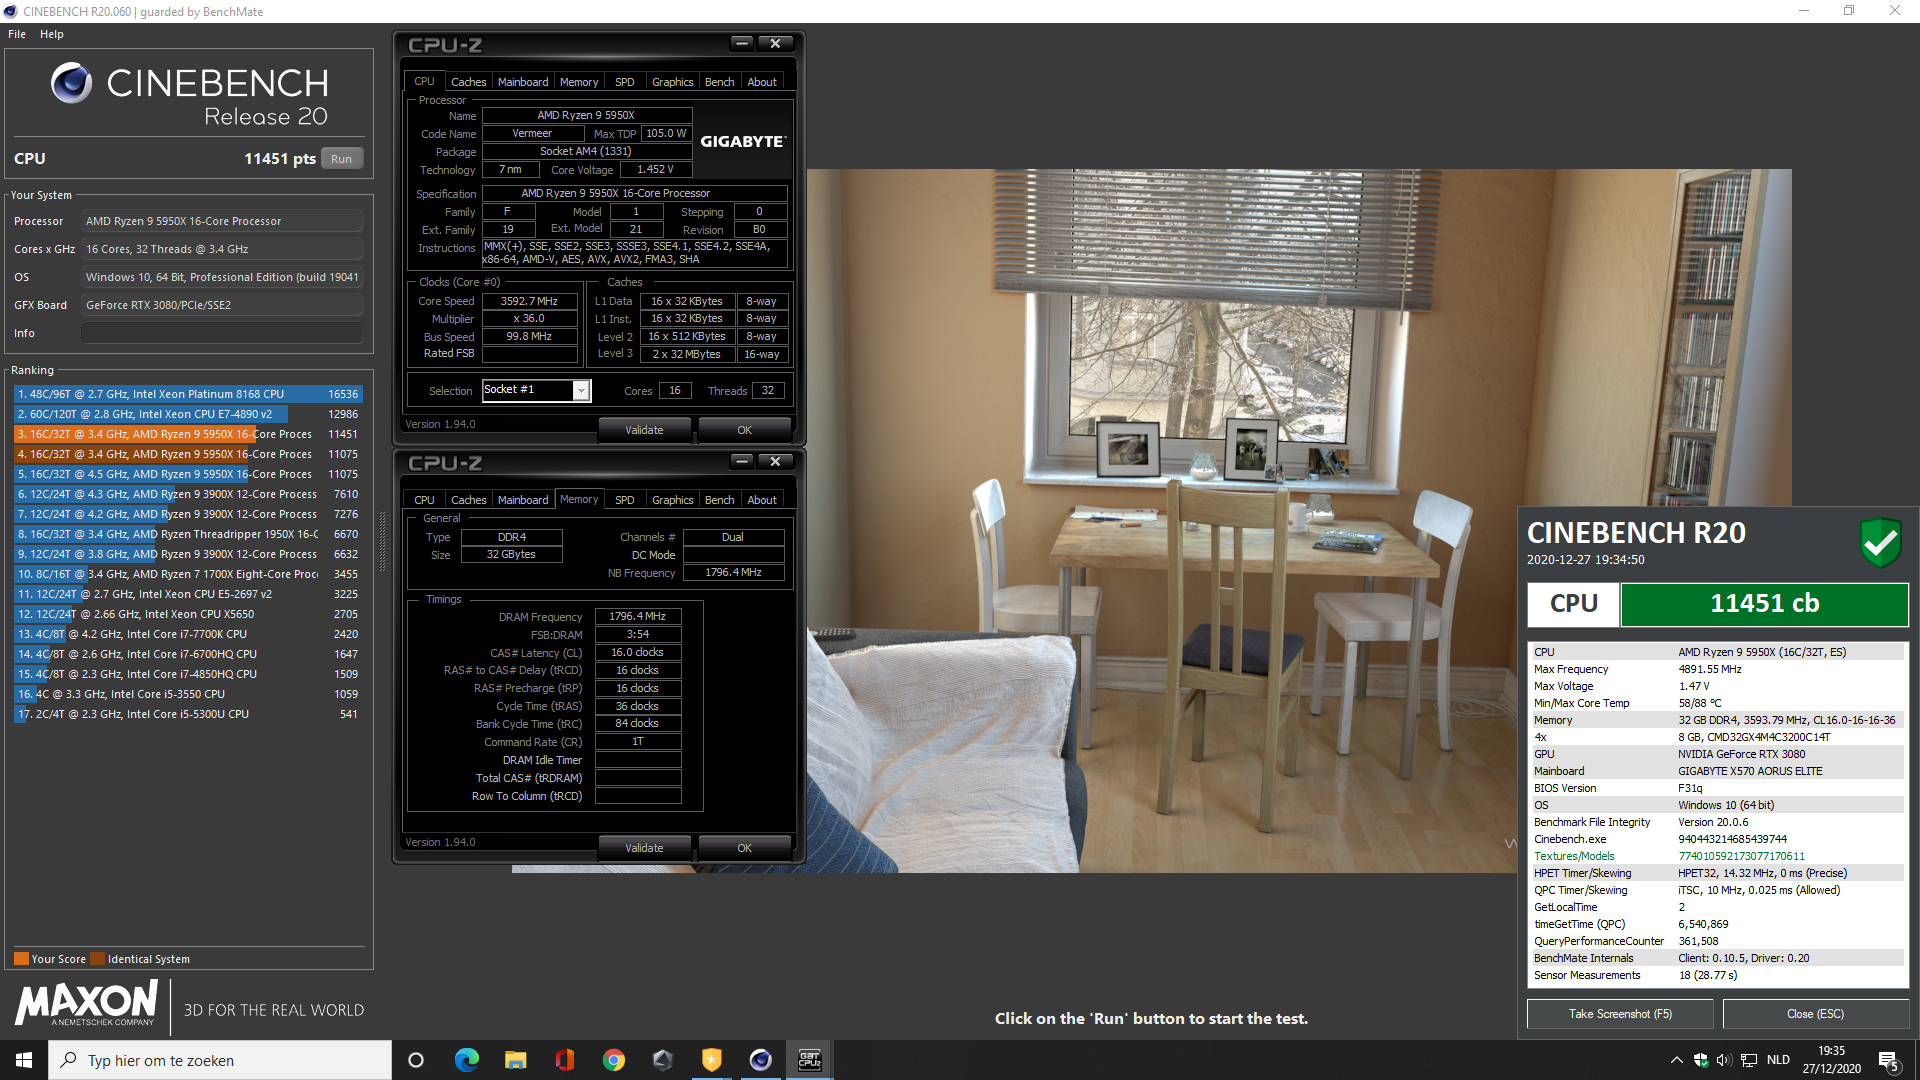Viewport: 1920px width, 1080px height.
Task: Switch to Mainboard tab in the upper CPU-Z window
Action: click(x=523, y=82)
